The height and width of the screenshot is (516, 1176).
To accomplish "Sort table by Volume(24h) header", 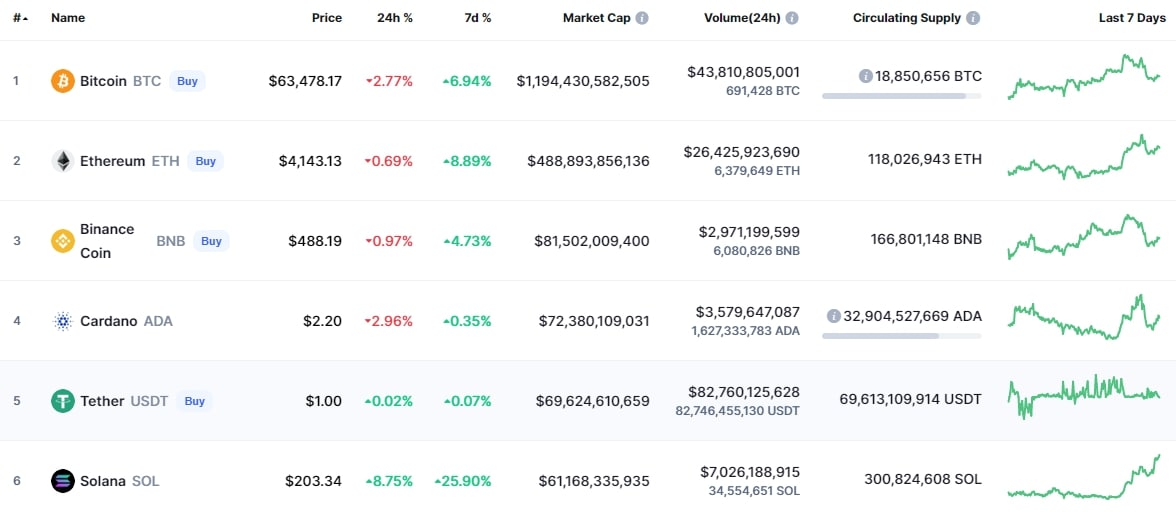I will click(742, 18).
